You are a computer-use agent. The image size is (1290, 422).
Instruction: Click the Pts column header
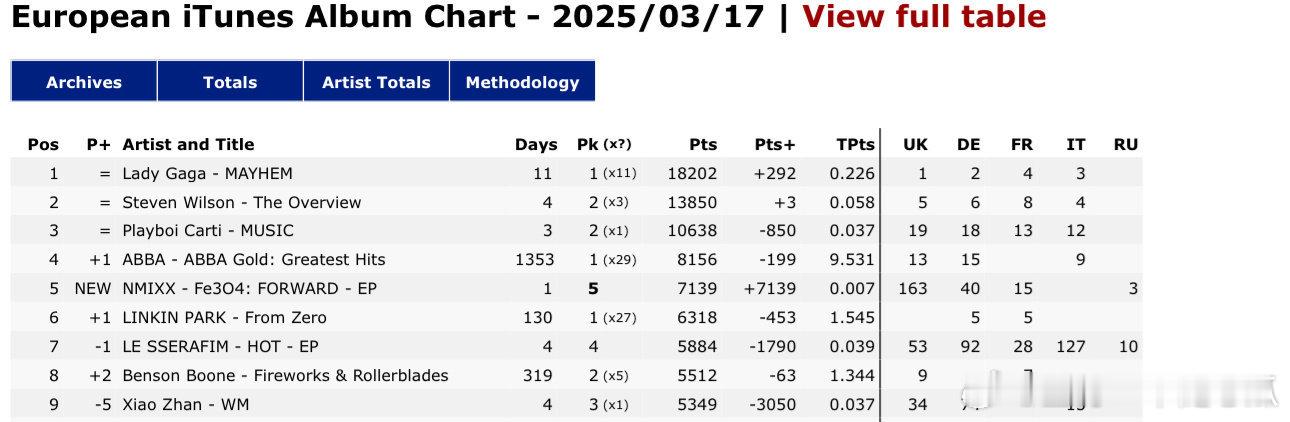(703, 144)
